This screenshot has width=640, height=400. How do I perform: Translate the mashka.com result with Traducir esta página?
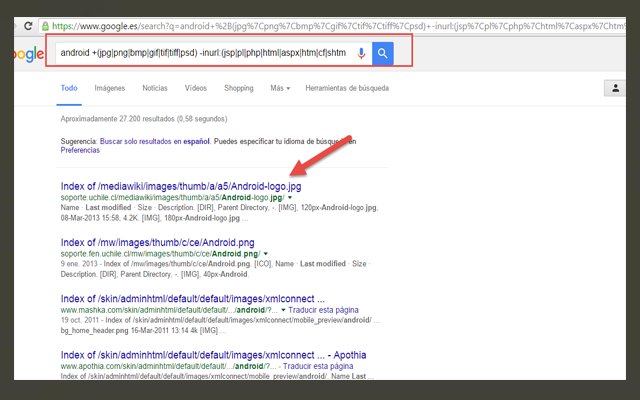323,310
